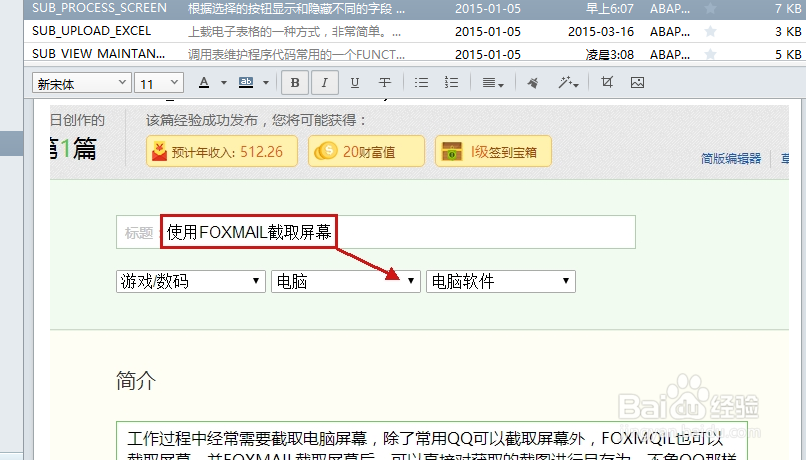Open the 电脑 subcategory dropdown
The image size is (806, 460).
point(346,281)
